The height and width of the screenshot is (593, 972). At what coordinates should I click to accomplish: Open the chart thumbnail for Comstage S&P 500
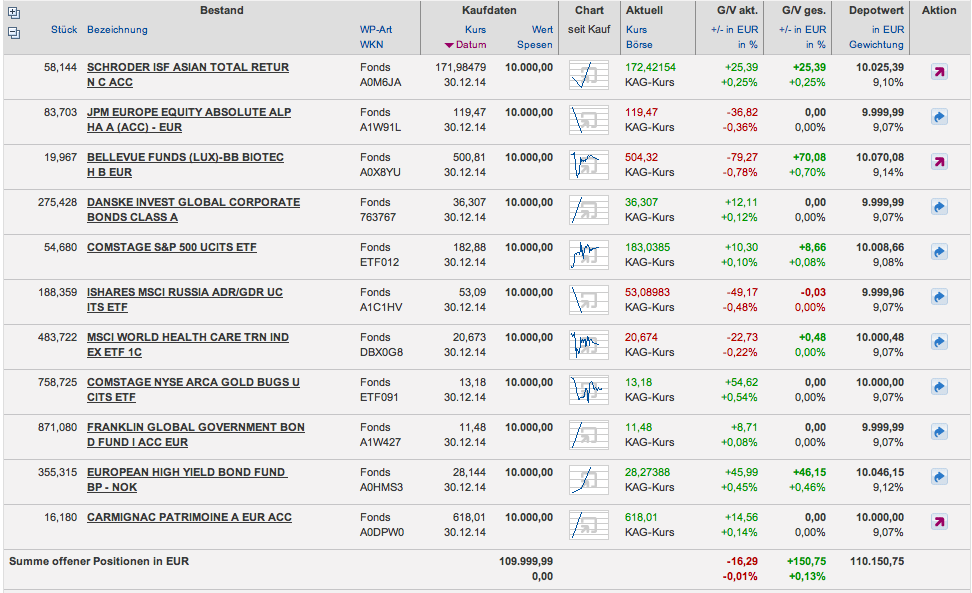click(x=588, y=254)
